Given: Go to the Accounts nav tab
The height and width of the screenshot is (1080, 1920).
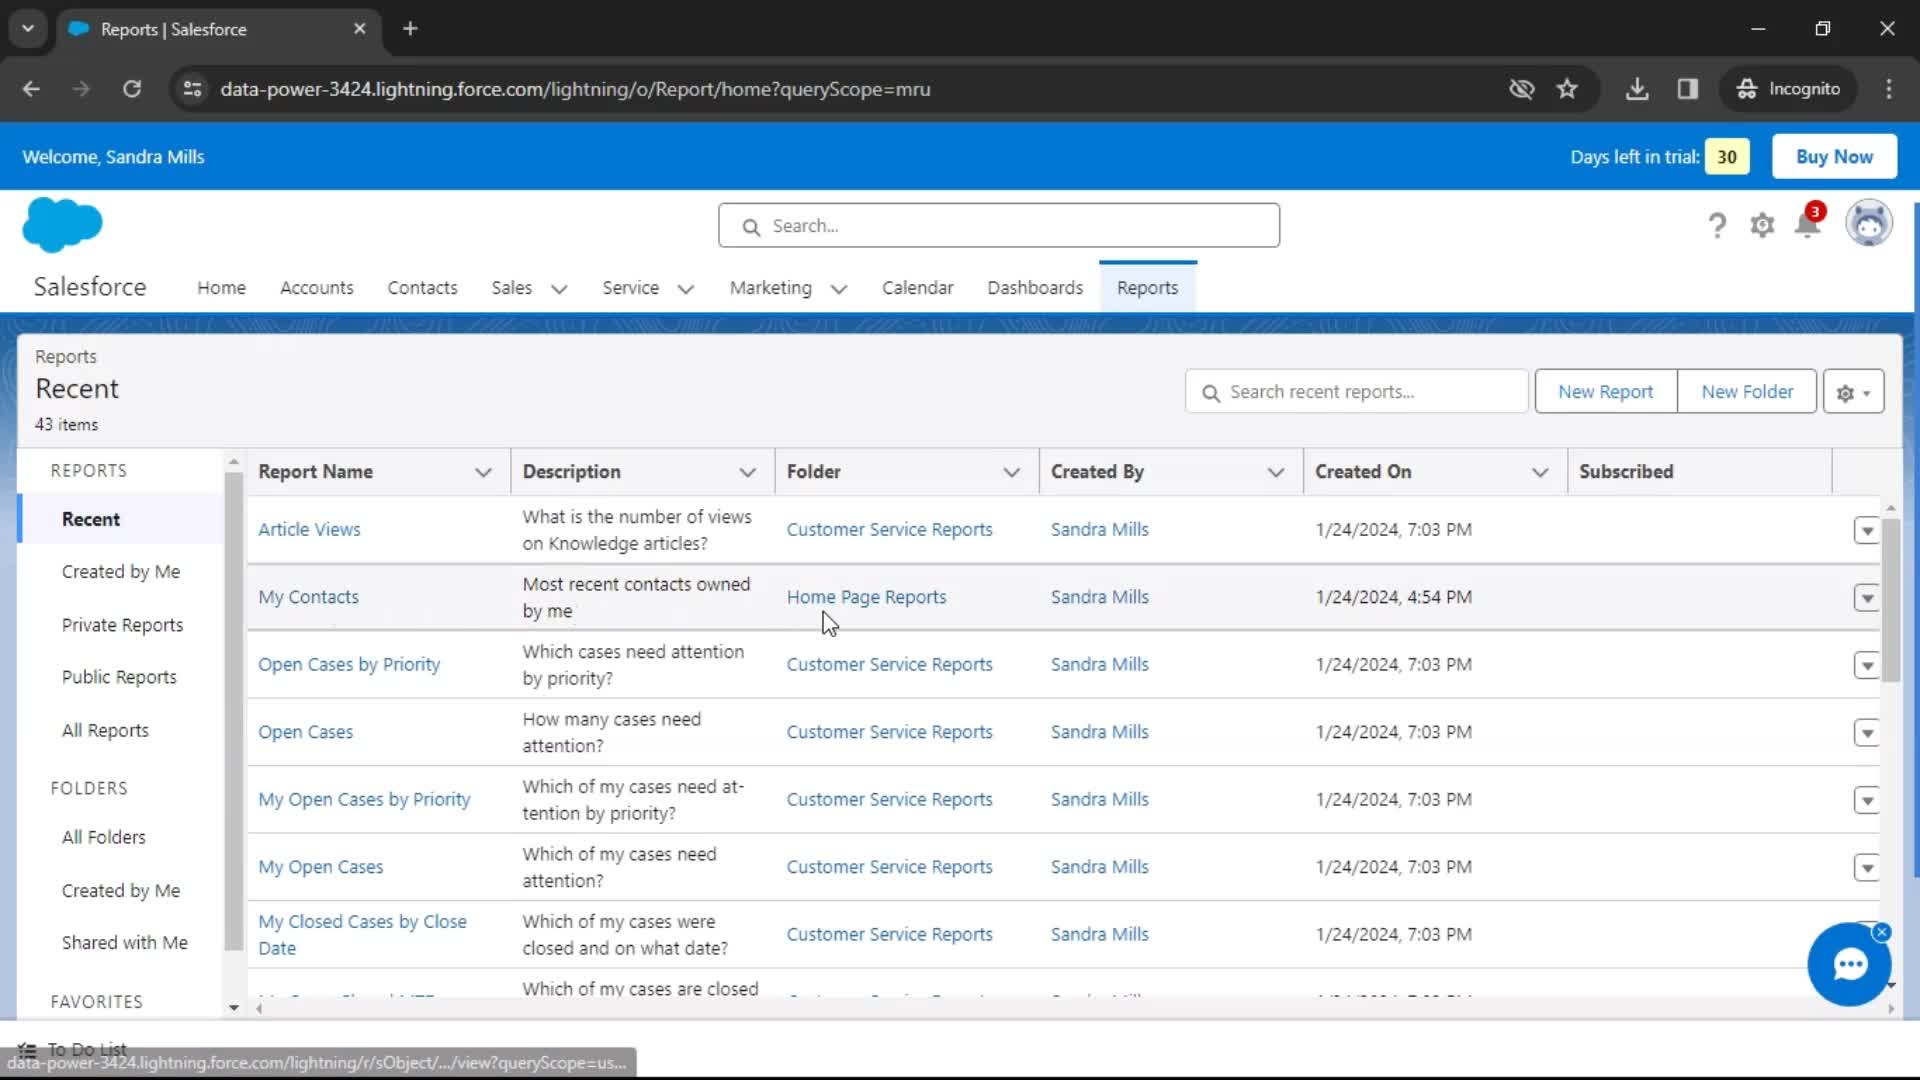Looking at the screenshot, I should [316, 288].
